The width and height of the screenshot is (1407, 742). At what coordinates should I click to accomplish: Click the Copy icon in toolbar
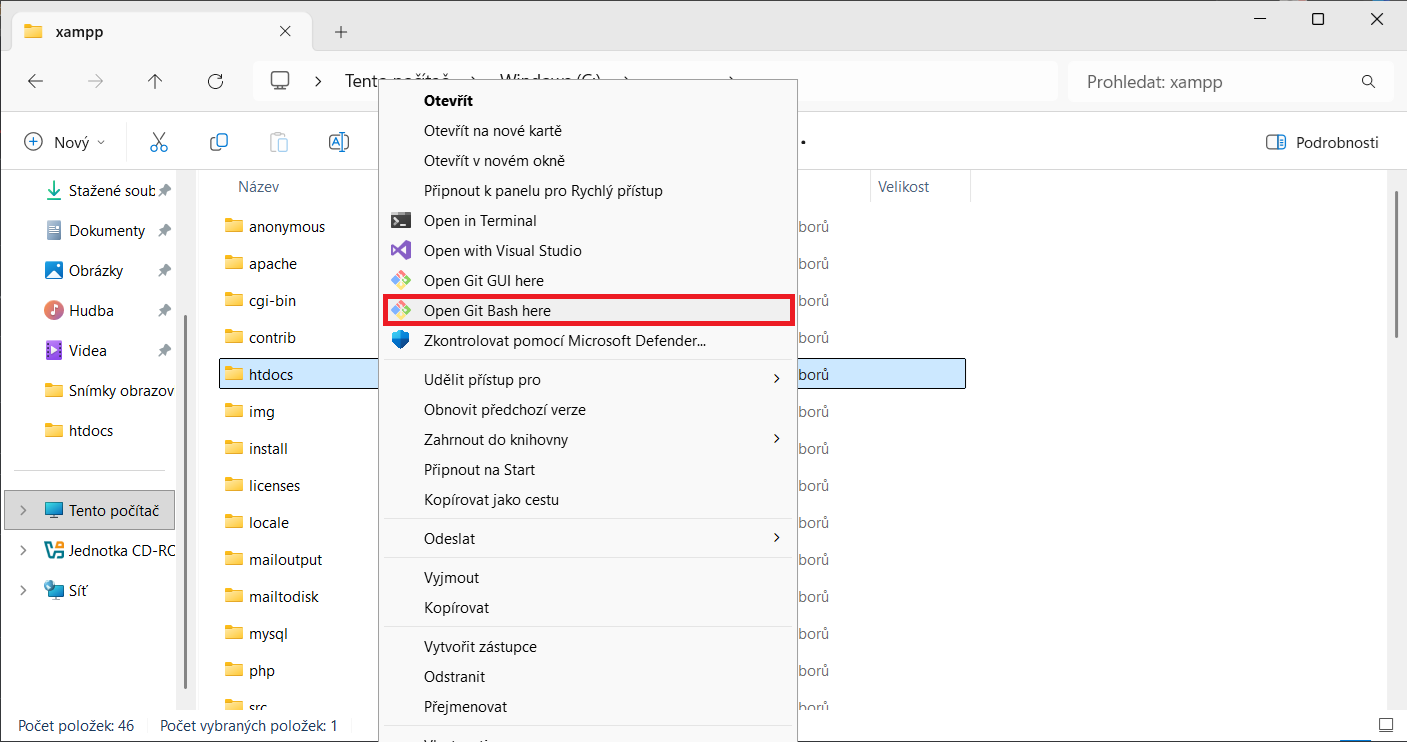tap(219, 142)
